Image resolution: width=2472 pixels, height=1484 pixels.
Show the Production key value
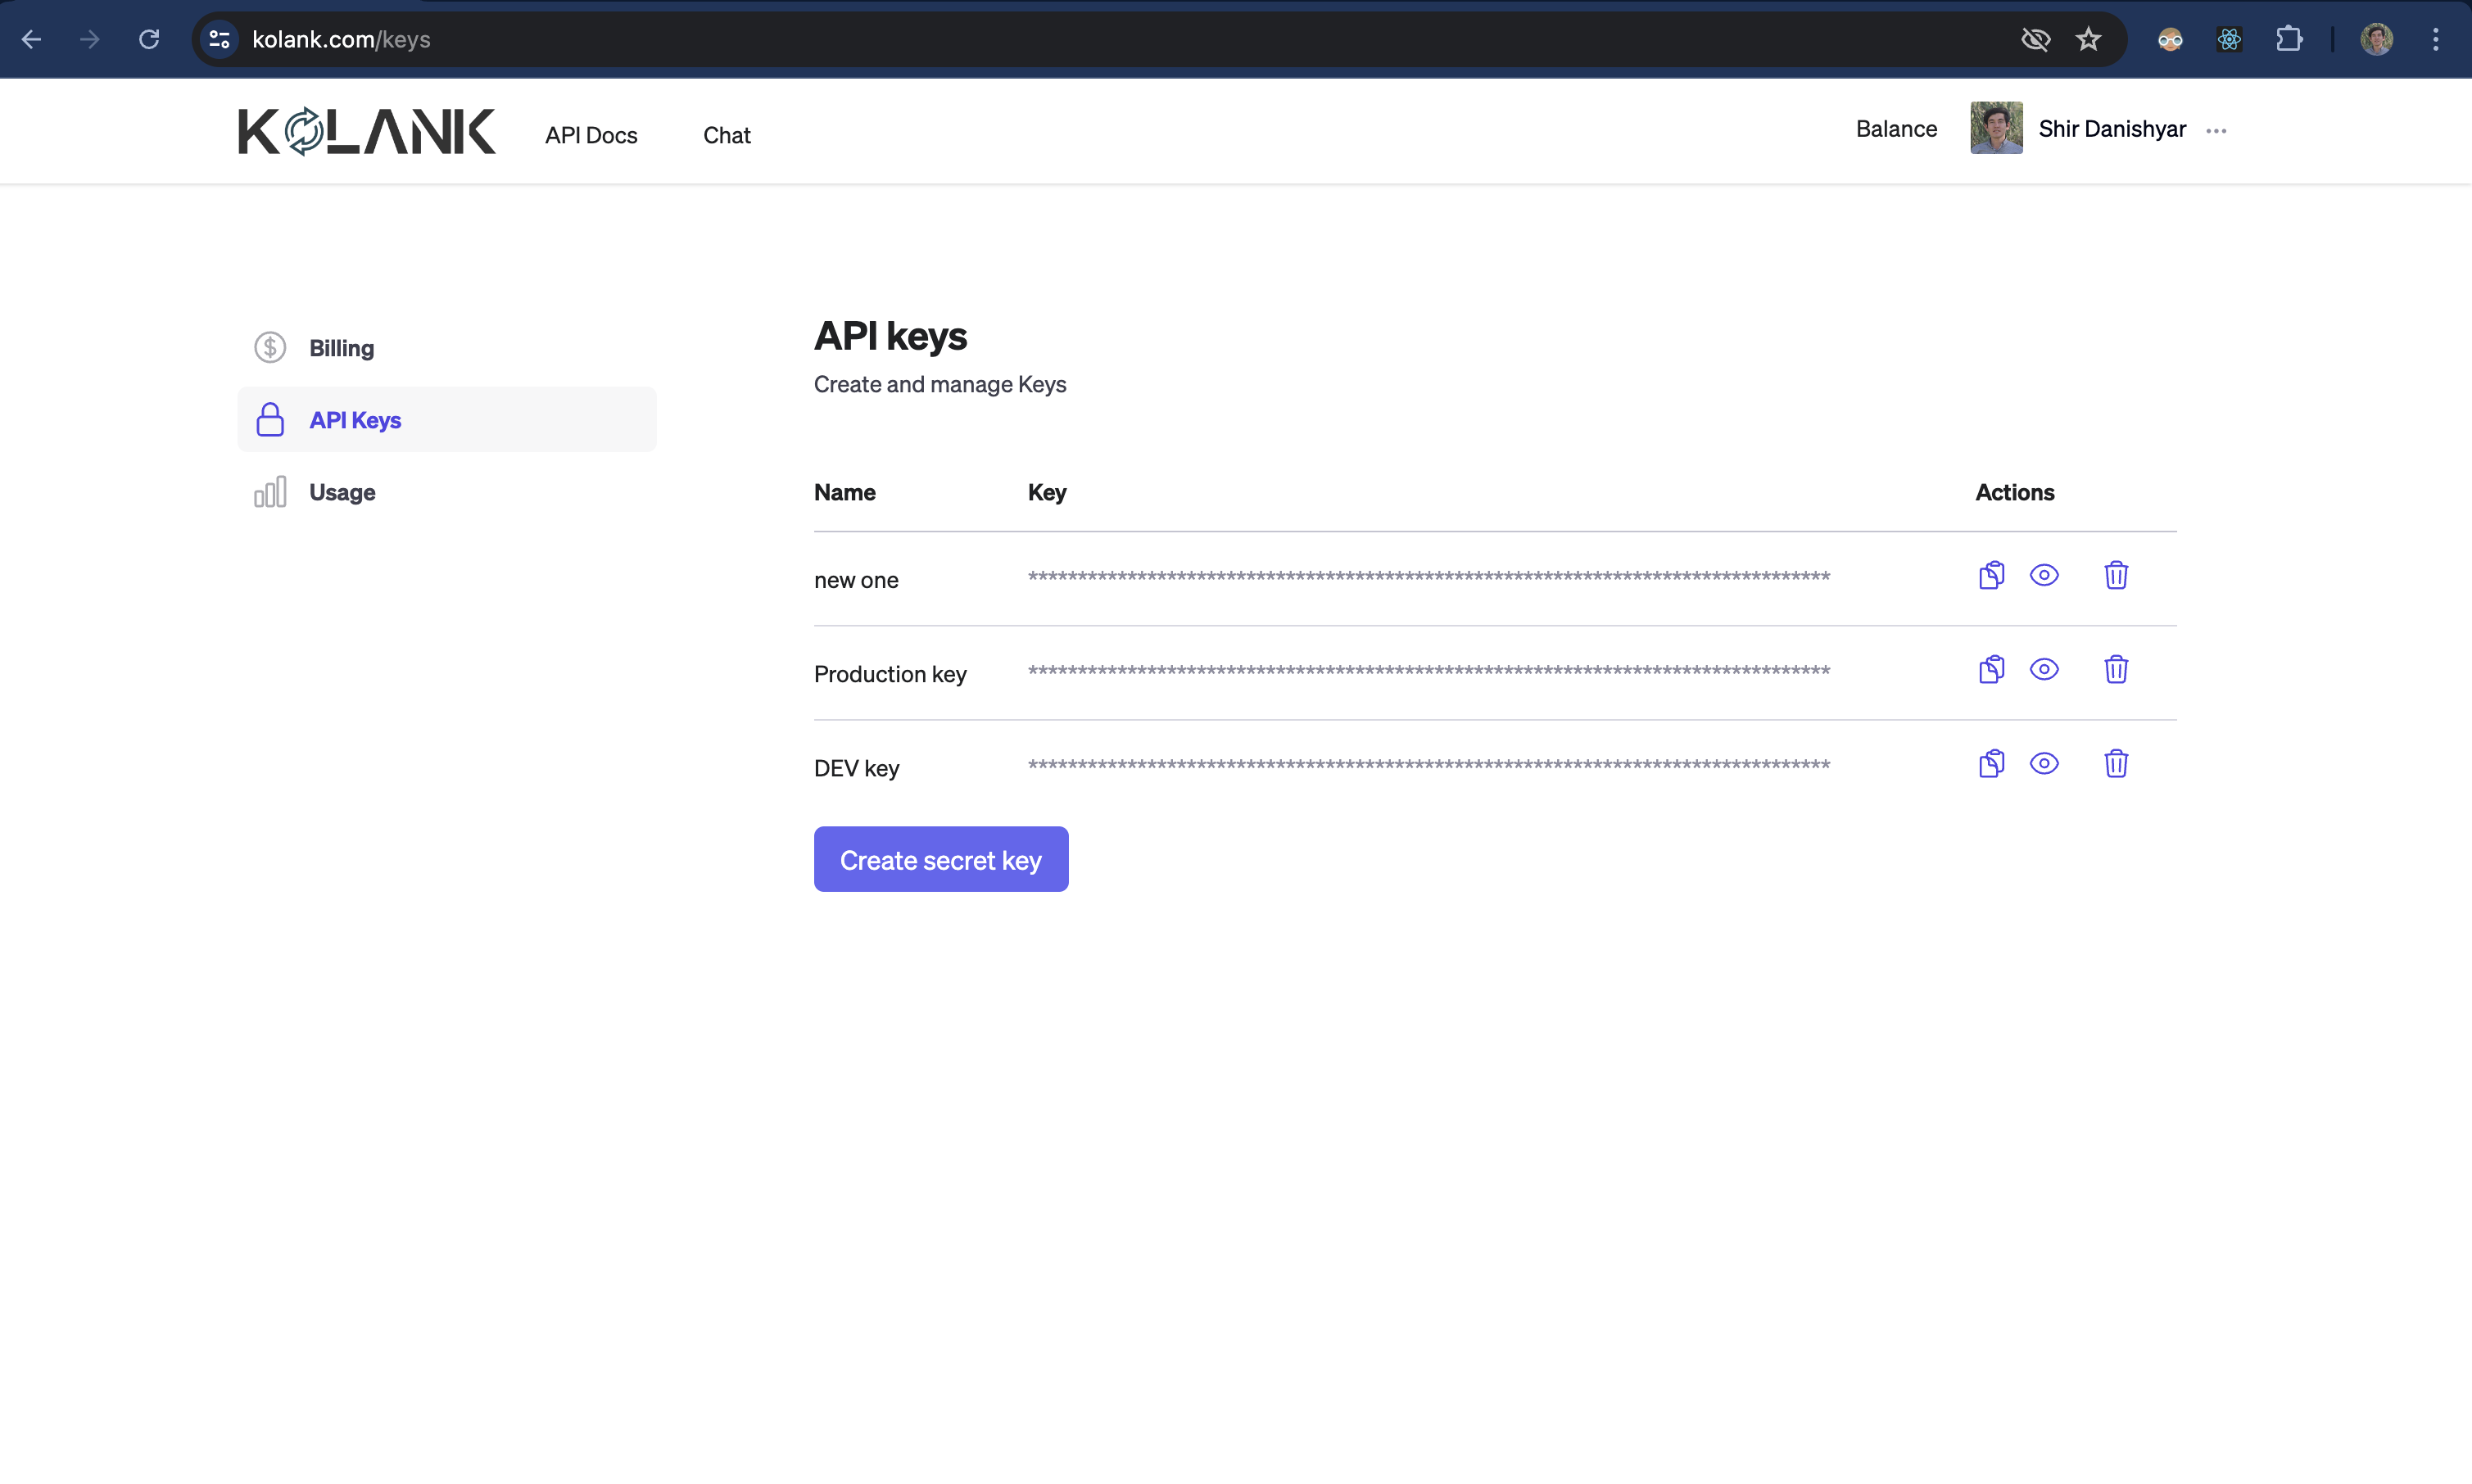tap(2043, 669)
